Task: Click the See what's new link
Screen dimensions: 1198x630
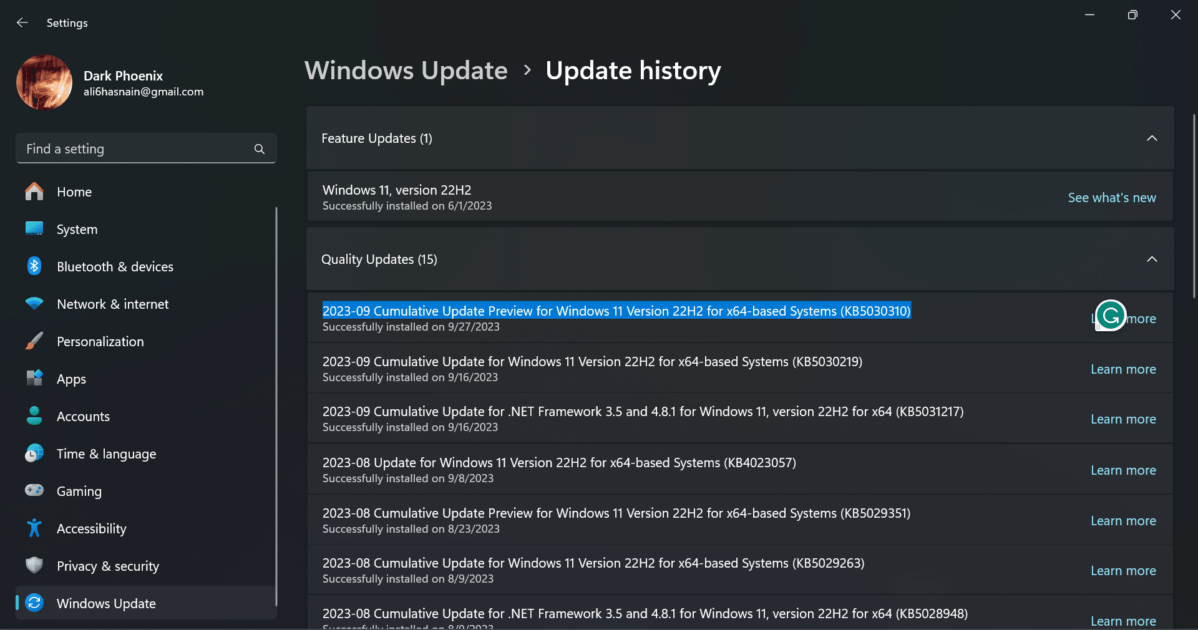Action: [1111, 198]
